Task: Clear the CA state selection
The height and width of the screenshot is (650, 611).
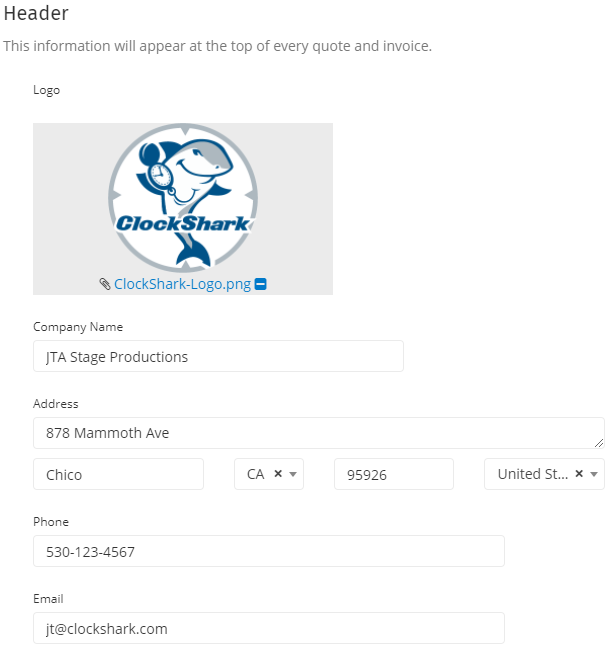Action: tap(278, 473)
